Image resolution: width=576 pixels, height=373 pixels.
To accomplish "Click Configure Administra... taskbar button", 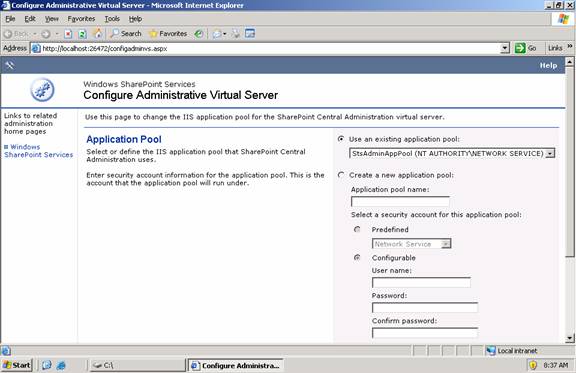I will coord(235,365).
